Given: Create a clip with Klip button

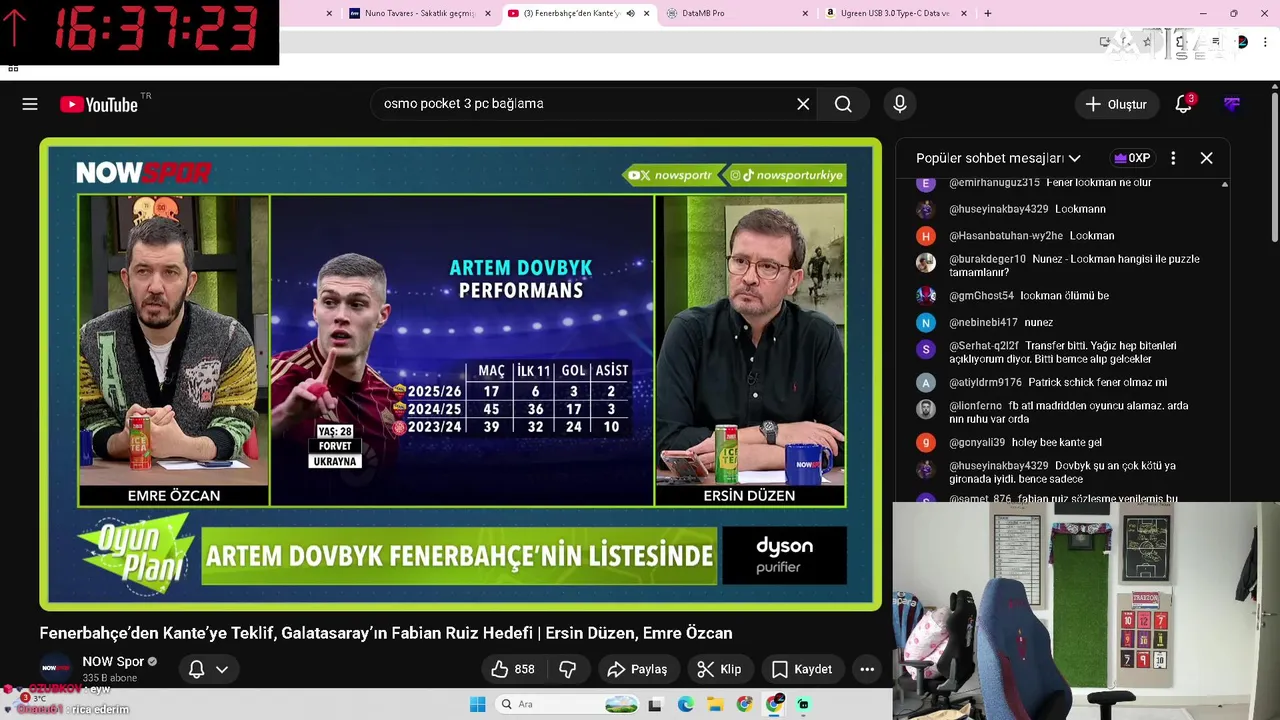Looking at the screenshot, I should 720,669.
